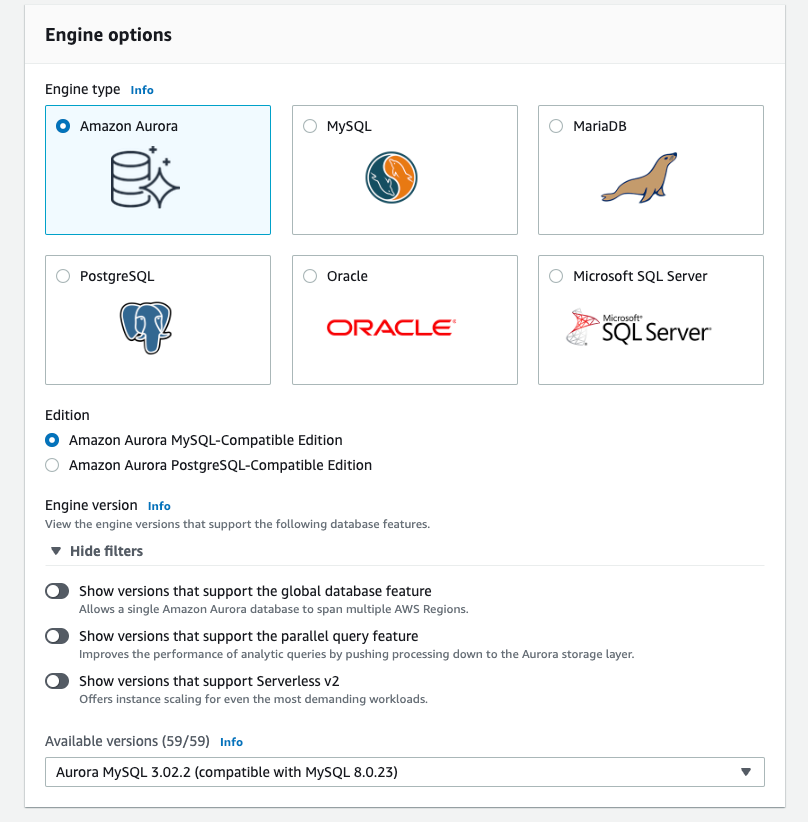Open the Available versions dropdown
The height and width of the screenshot is (822, 808).
(x=404, y=771)
